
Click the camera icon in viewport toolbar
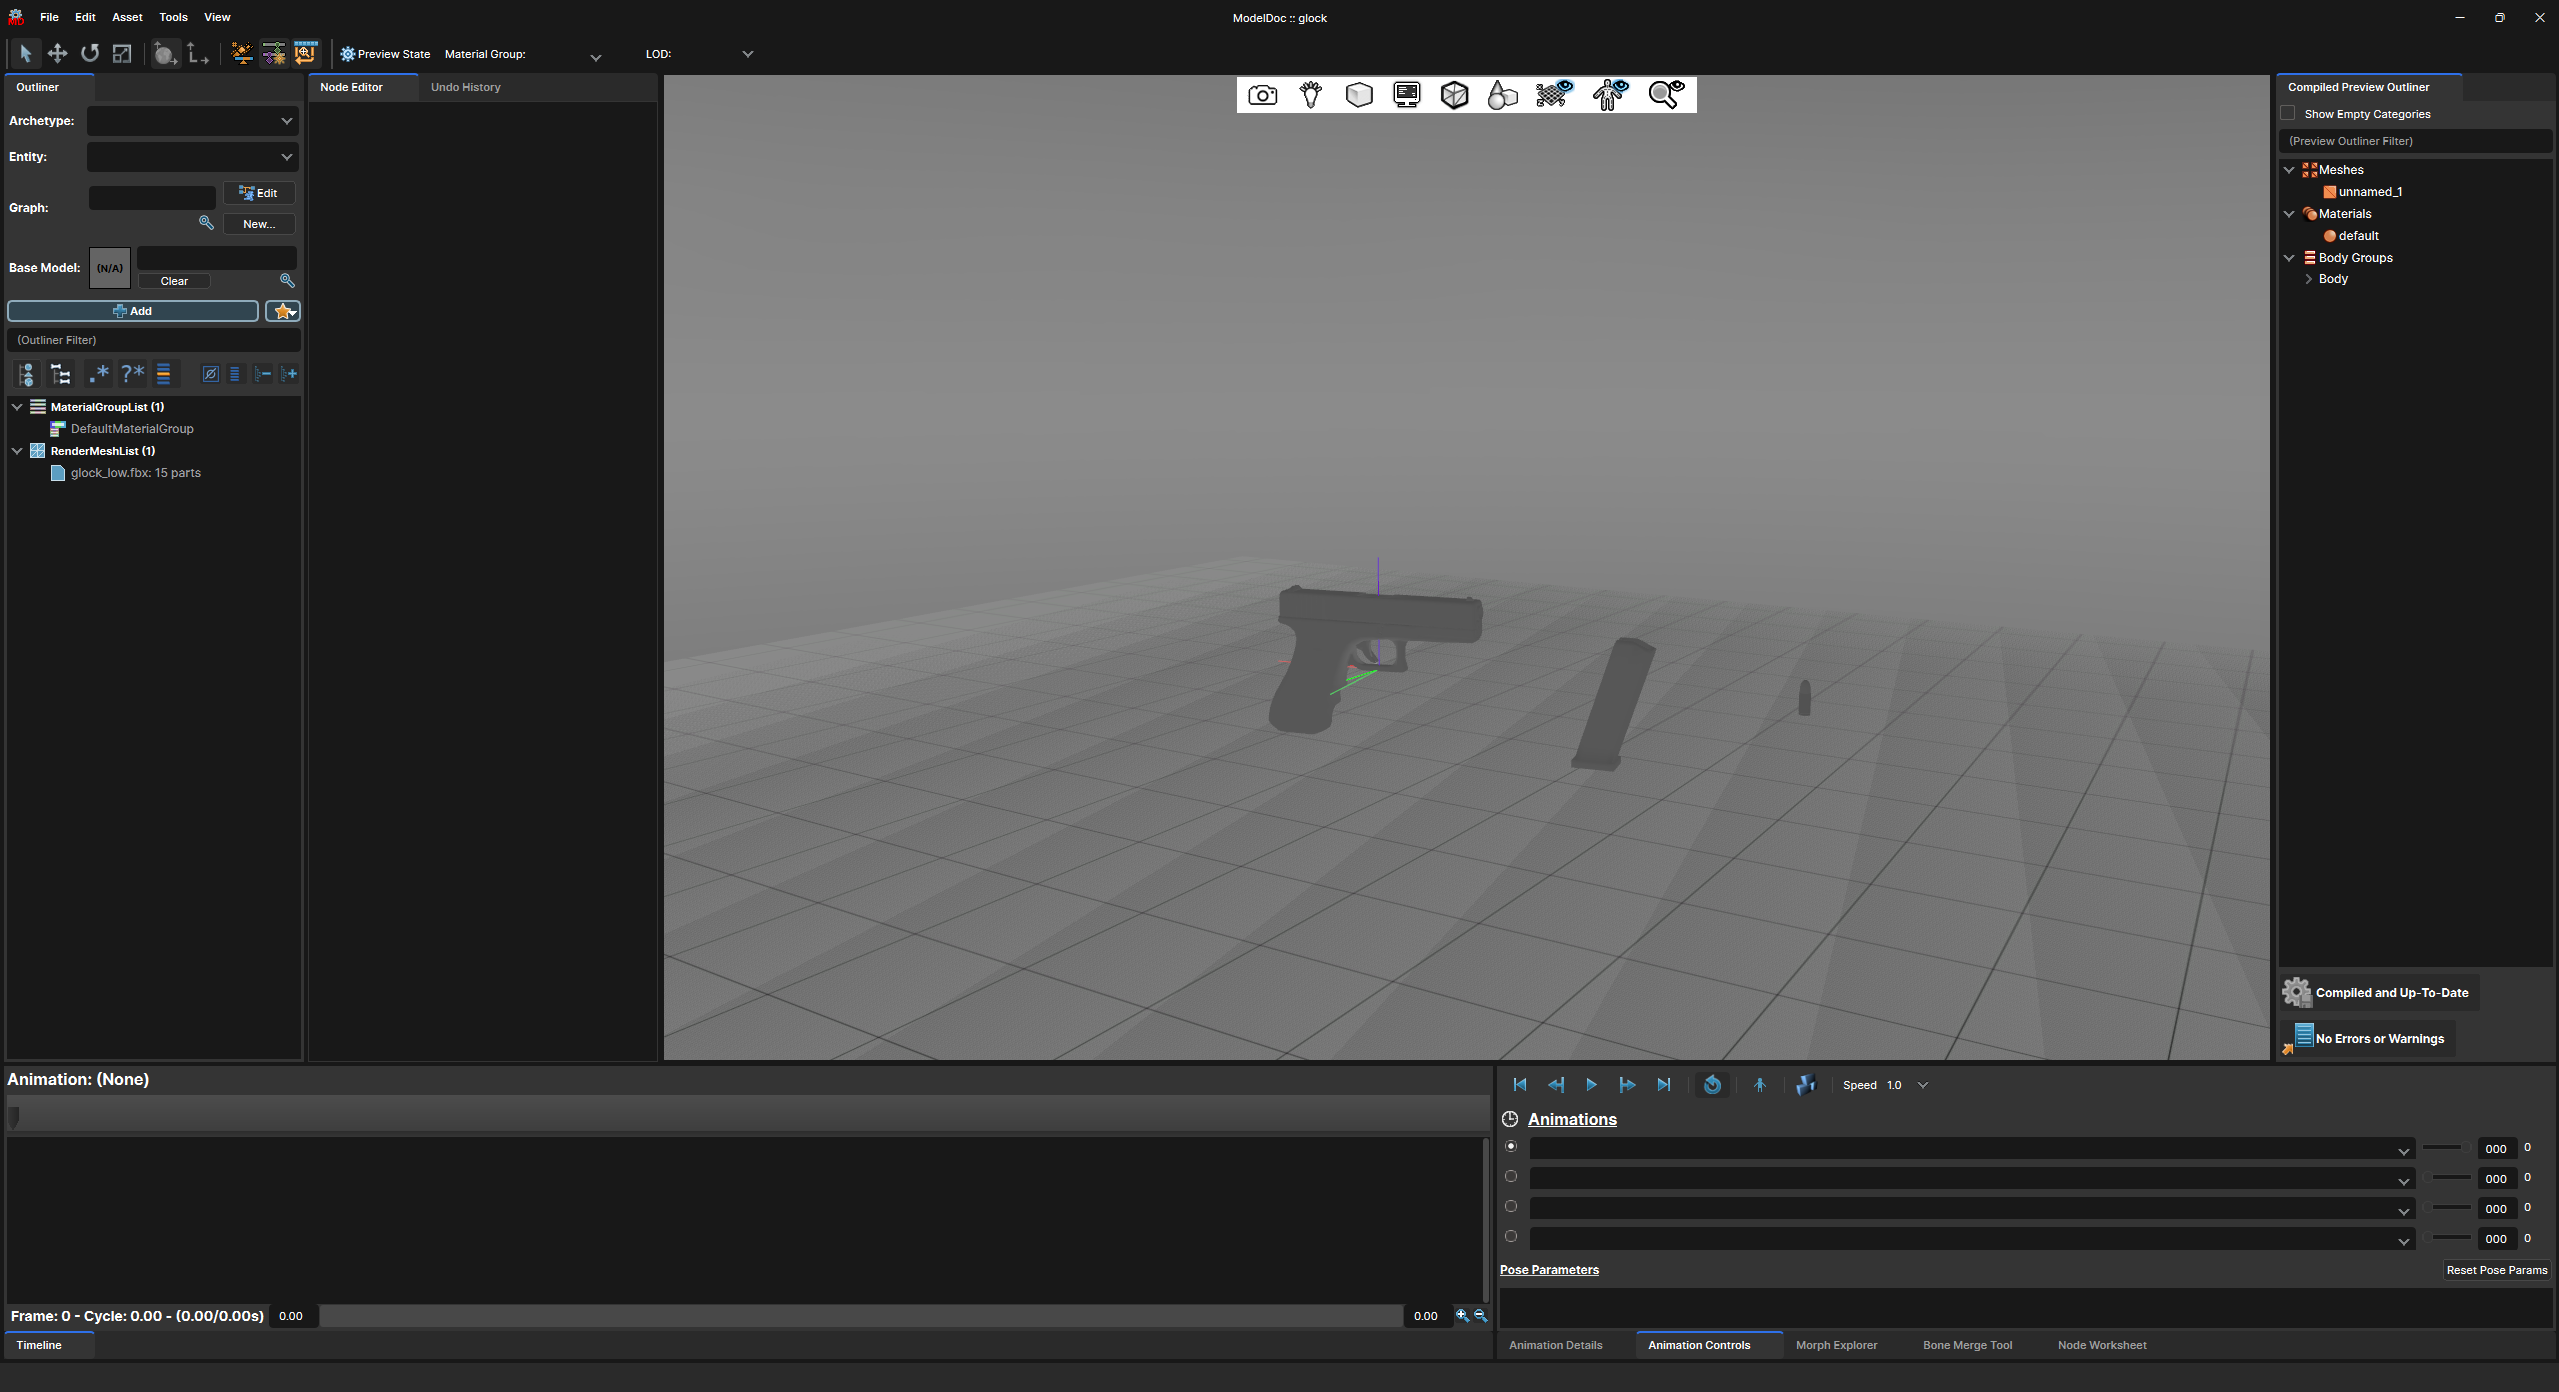(x=1262, y=95)
